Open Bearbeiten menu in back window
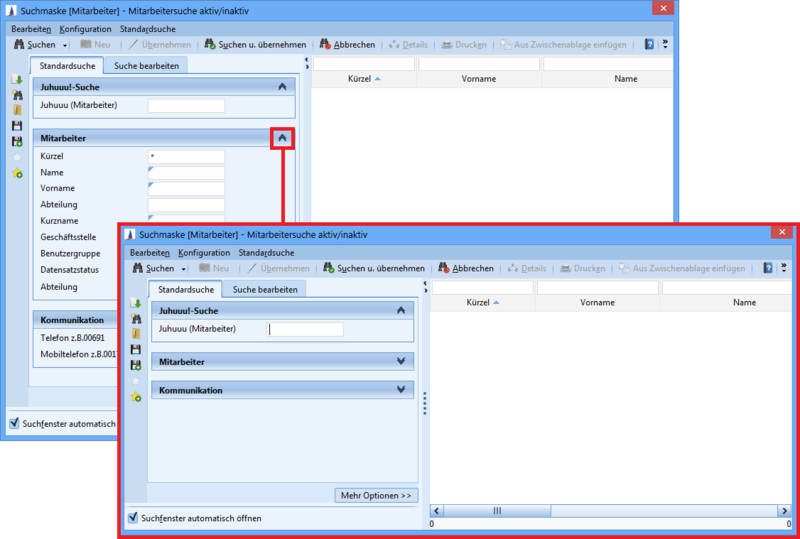 (31, 29)
